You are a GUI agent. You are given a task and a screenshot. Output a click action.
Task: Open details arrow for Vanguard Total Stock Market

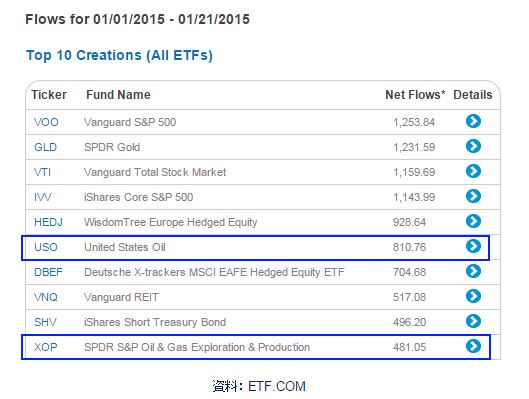(x=473, y=171)
